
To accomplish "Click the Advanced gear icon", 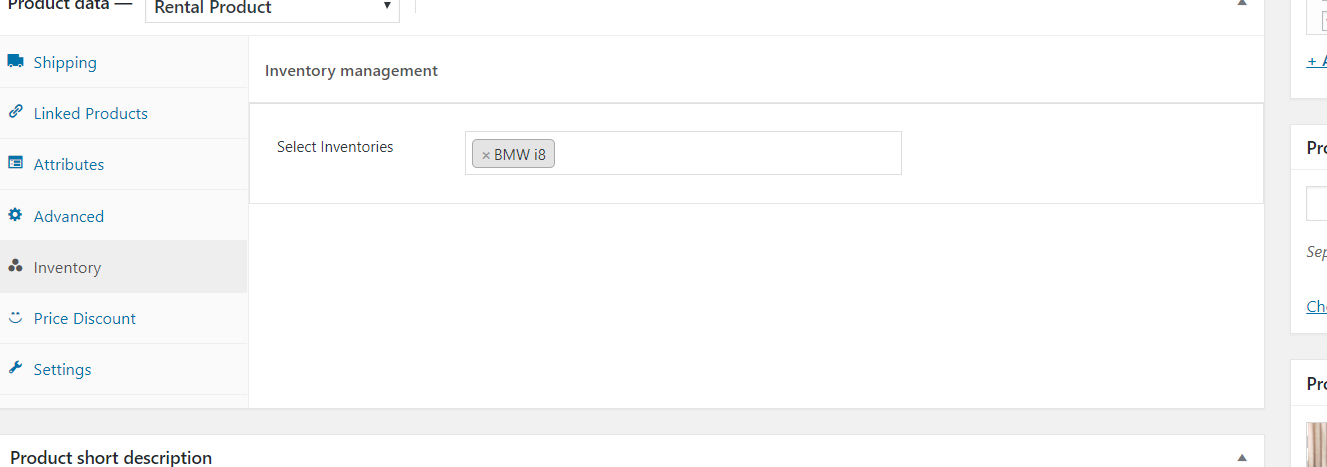I will 15,215.
